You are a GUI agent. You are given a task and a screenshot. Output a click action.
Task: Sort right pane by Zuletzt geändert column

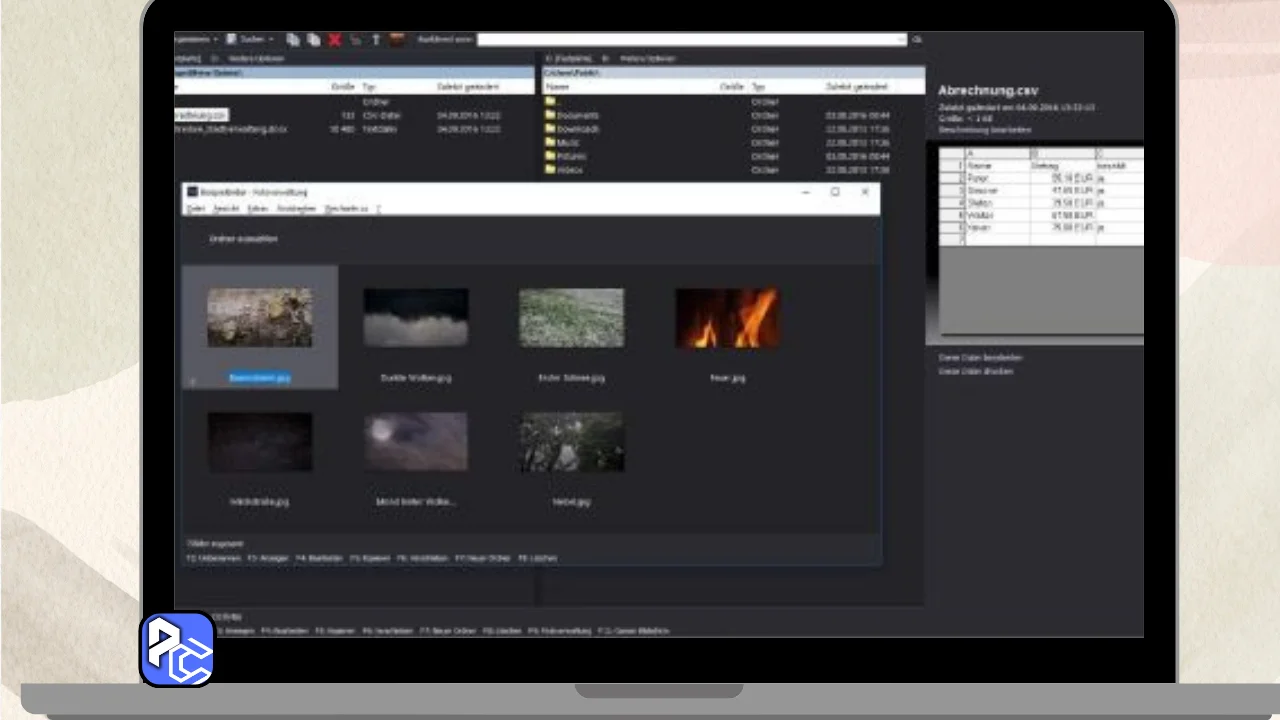[x=857, y=88]
